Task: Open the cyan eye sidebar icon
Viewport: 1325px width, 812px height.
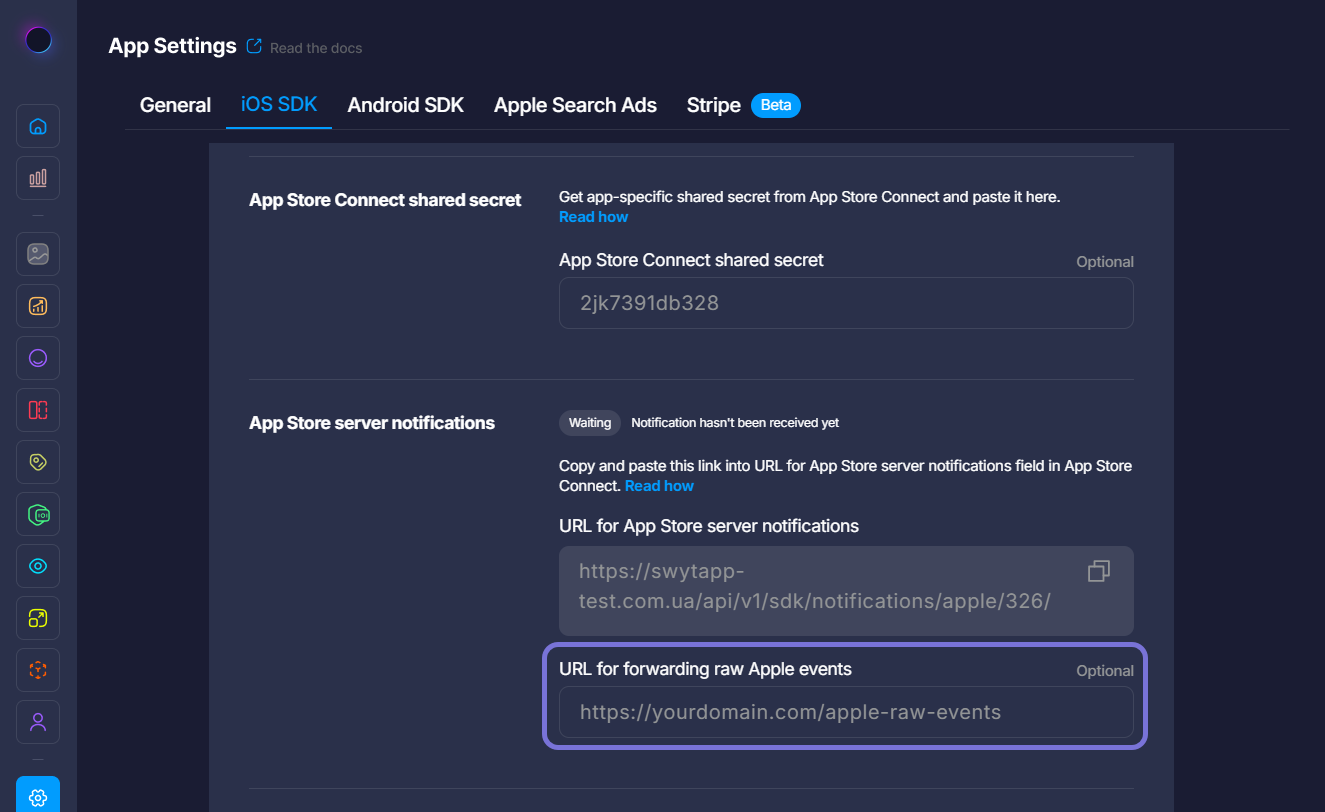Action: (38, 566)
